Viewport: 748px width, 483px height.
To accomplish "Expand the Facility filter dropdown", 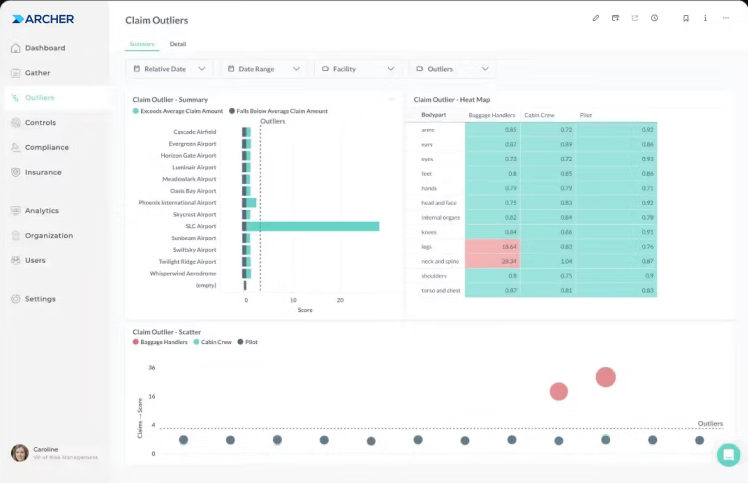I will (359, 69).
